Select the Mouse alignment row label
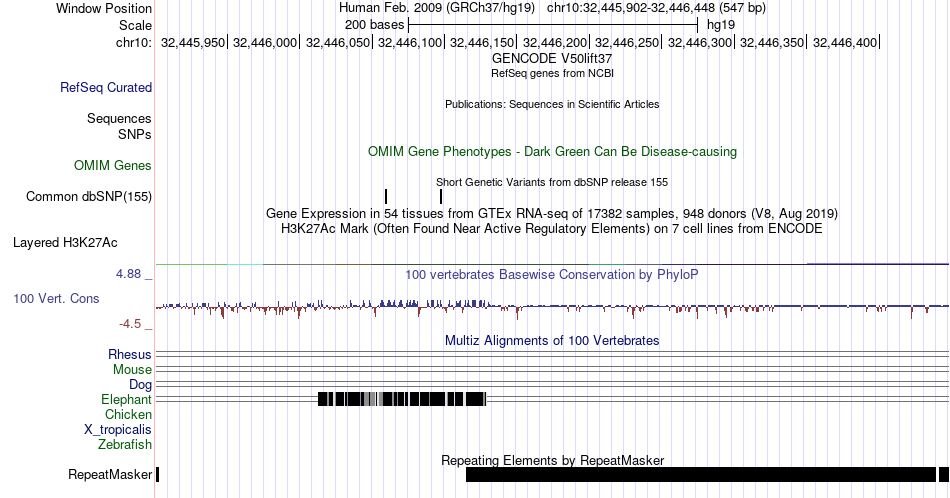 pos(132,370)
